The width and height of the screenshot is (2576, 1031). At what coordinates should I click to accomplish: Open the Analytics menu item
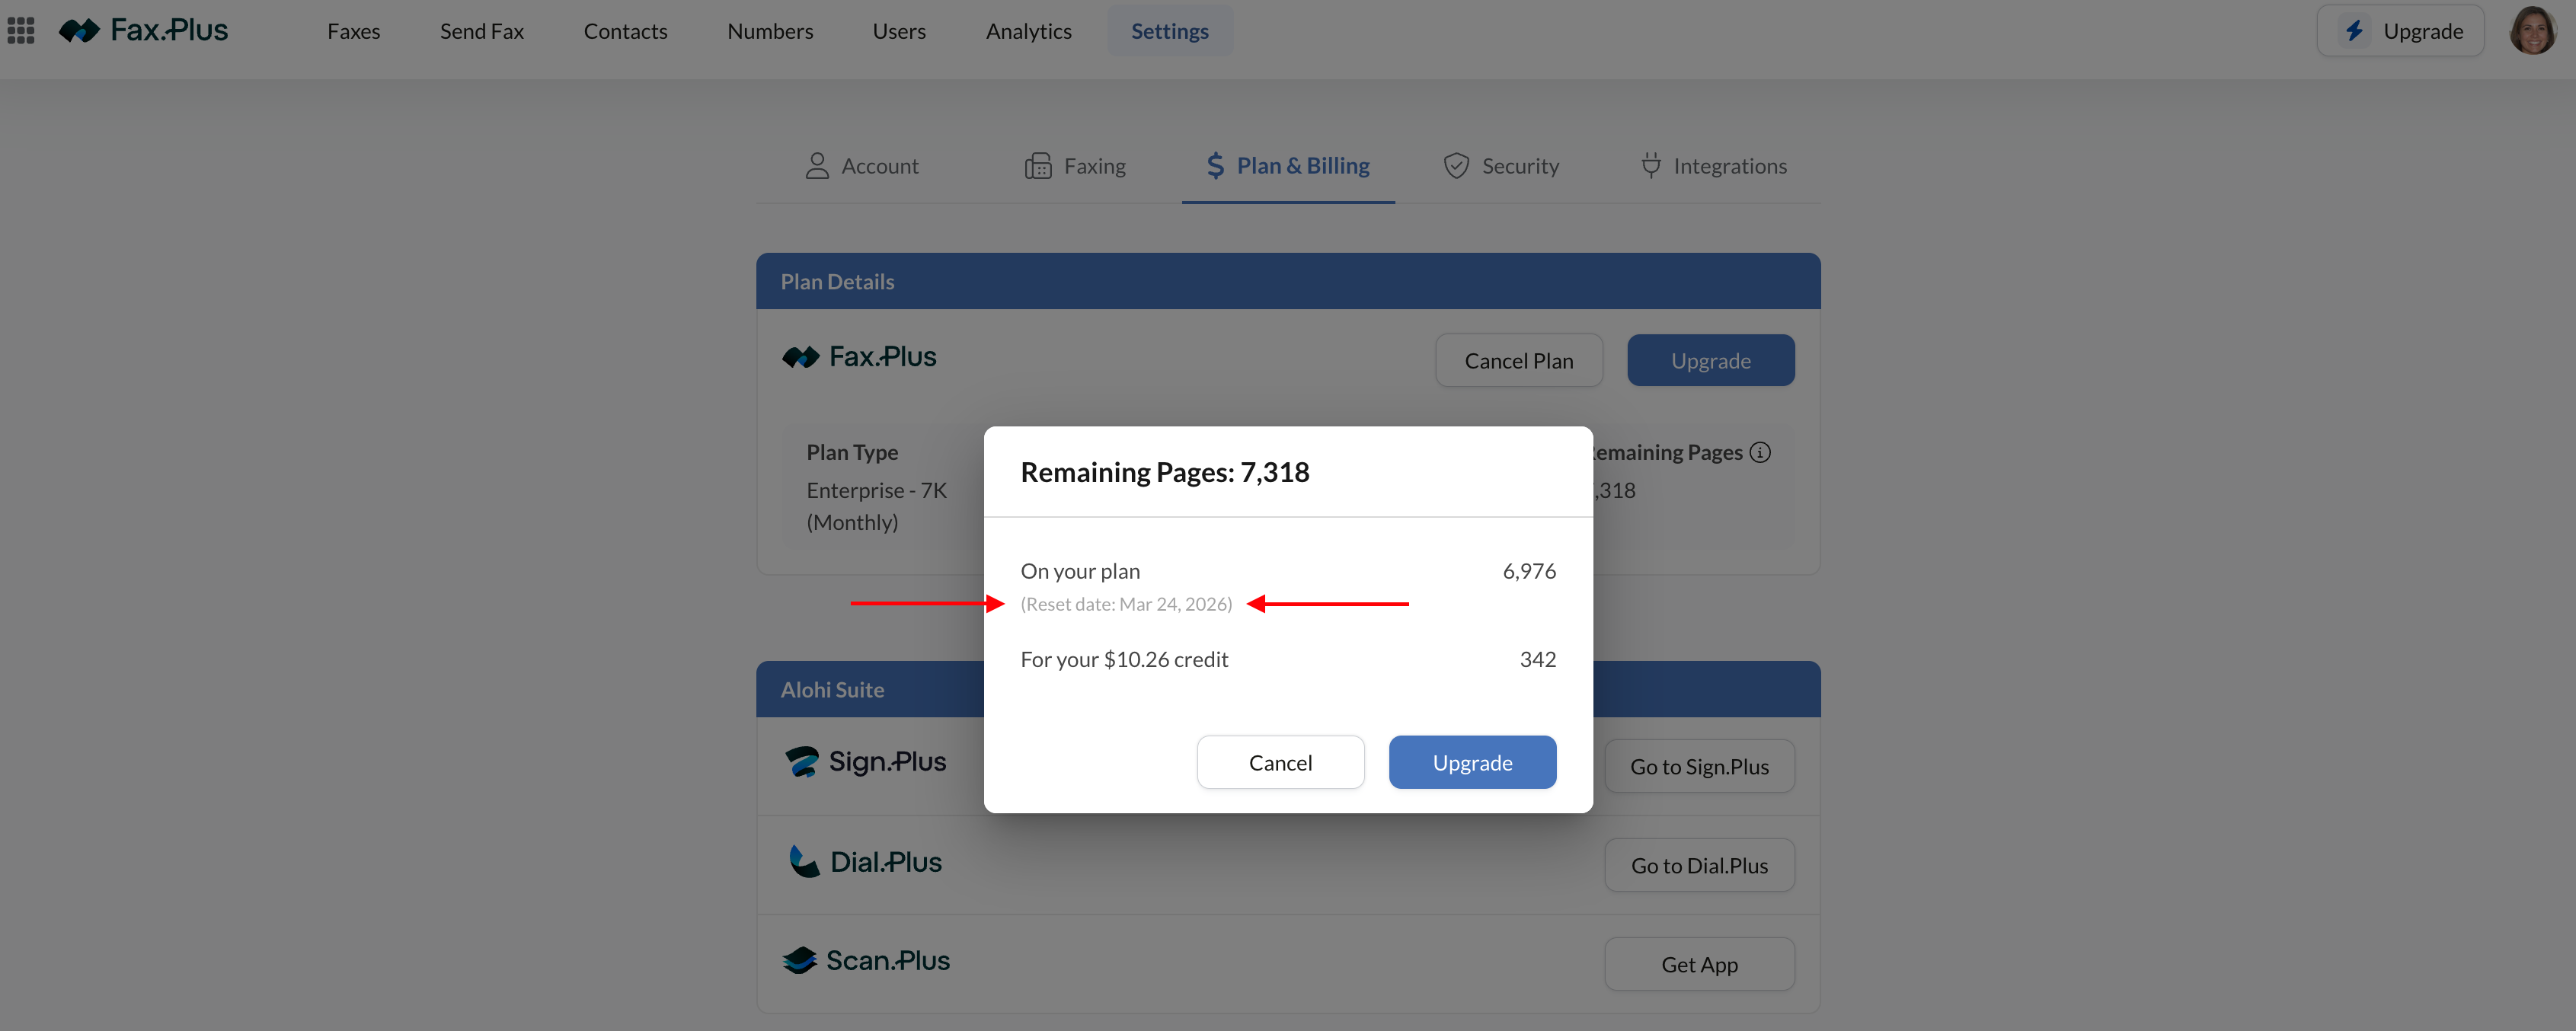1028,31
